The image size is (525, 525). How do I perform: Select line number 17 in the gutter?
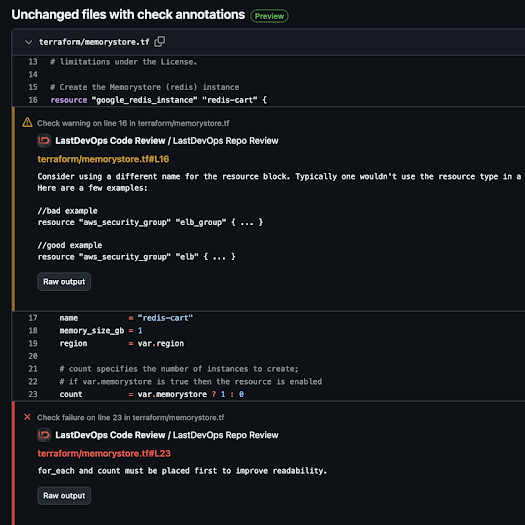click(33, 318)
